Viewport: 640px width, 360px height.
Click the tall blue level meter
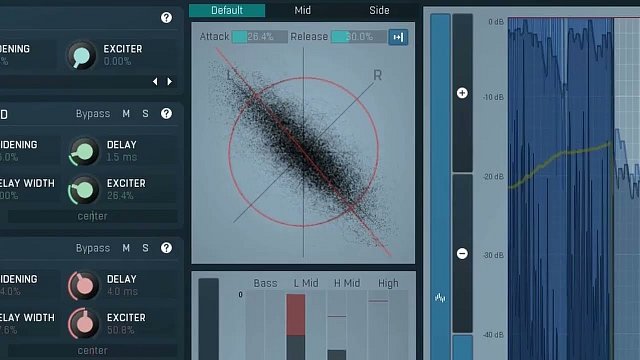pos(440,187)
